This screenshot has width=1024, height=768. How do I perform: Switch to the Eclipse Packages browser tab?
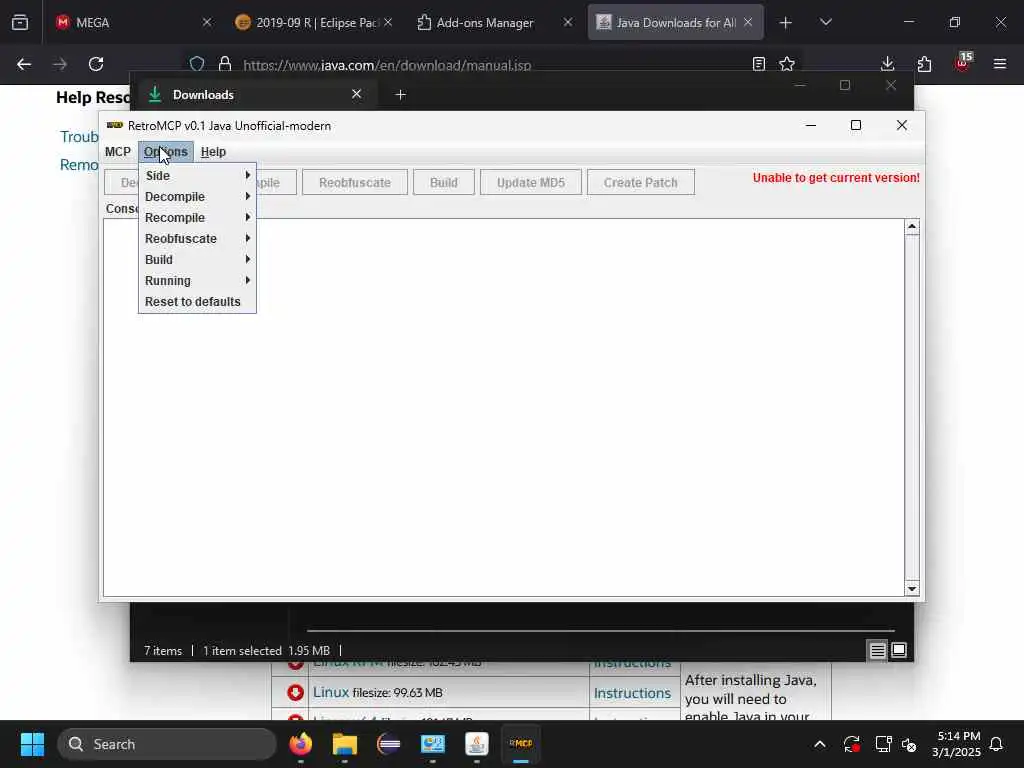point(313,22)
